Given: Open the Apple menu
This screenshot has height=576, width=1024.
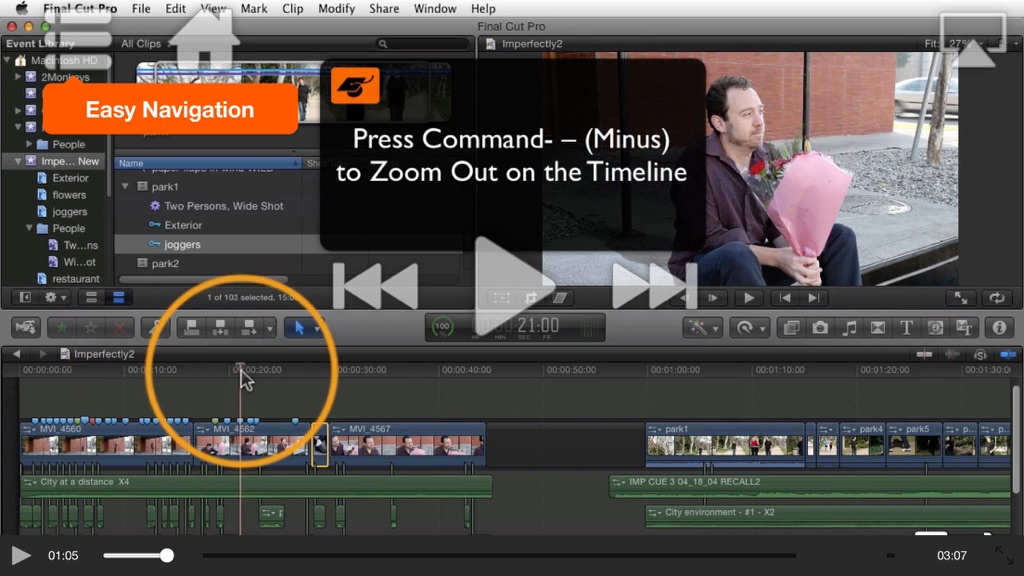Looking at the screenshot, I should (22, 8).
